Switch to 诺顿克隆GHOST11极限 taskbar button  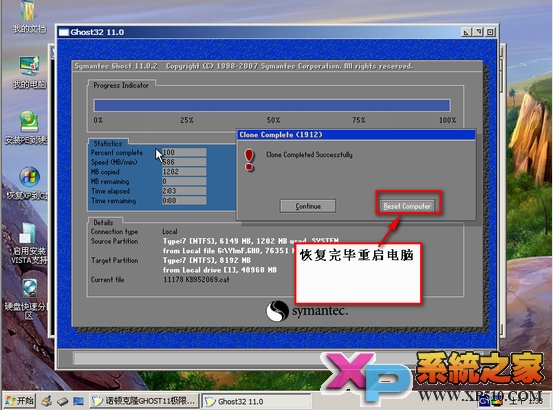[143, 401]
